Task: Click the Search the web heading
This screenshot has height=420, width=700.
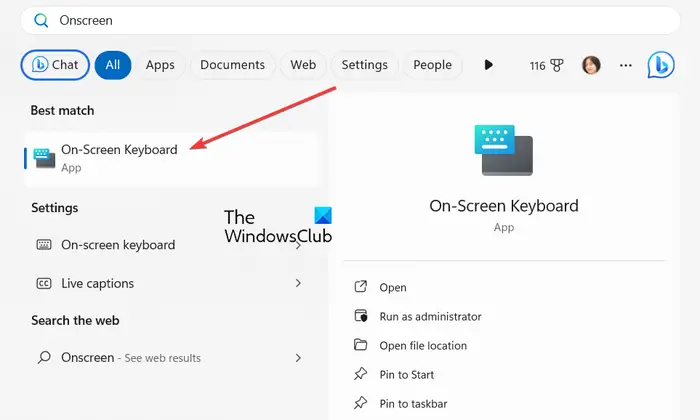Action: (x=75, y=320)
